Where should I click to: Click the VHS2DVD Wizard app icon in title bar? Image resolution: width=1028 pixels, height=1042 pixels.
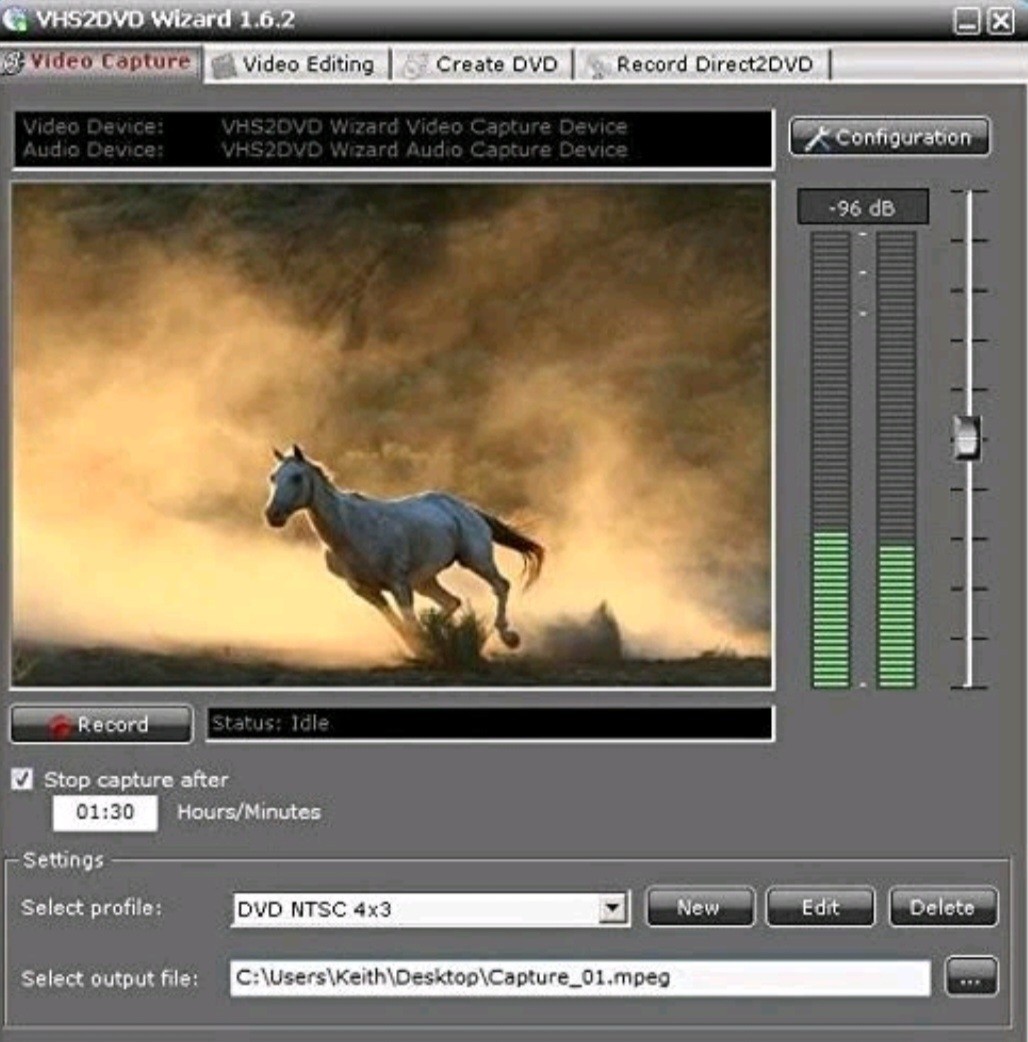[15, 19]
